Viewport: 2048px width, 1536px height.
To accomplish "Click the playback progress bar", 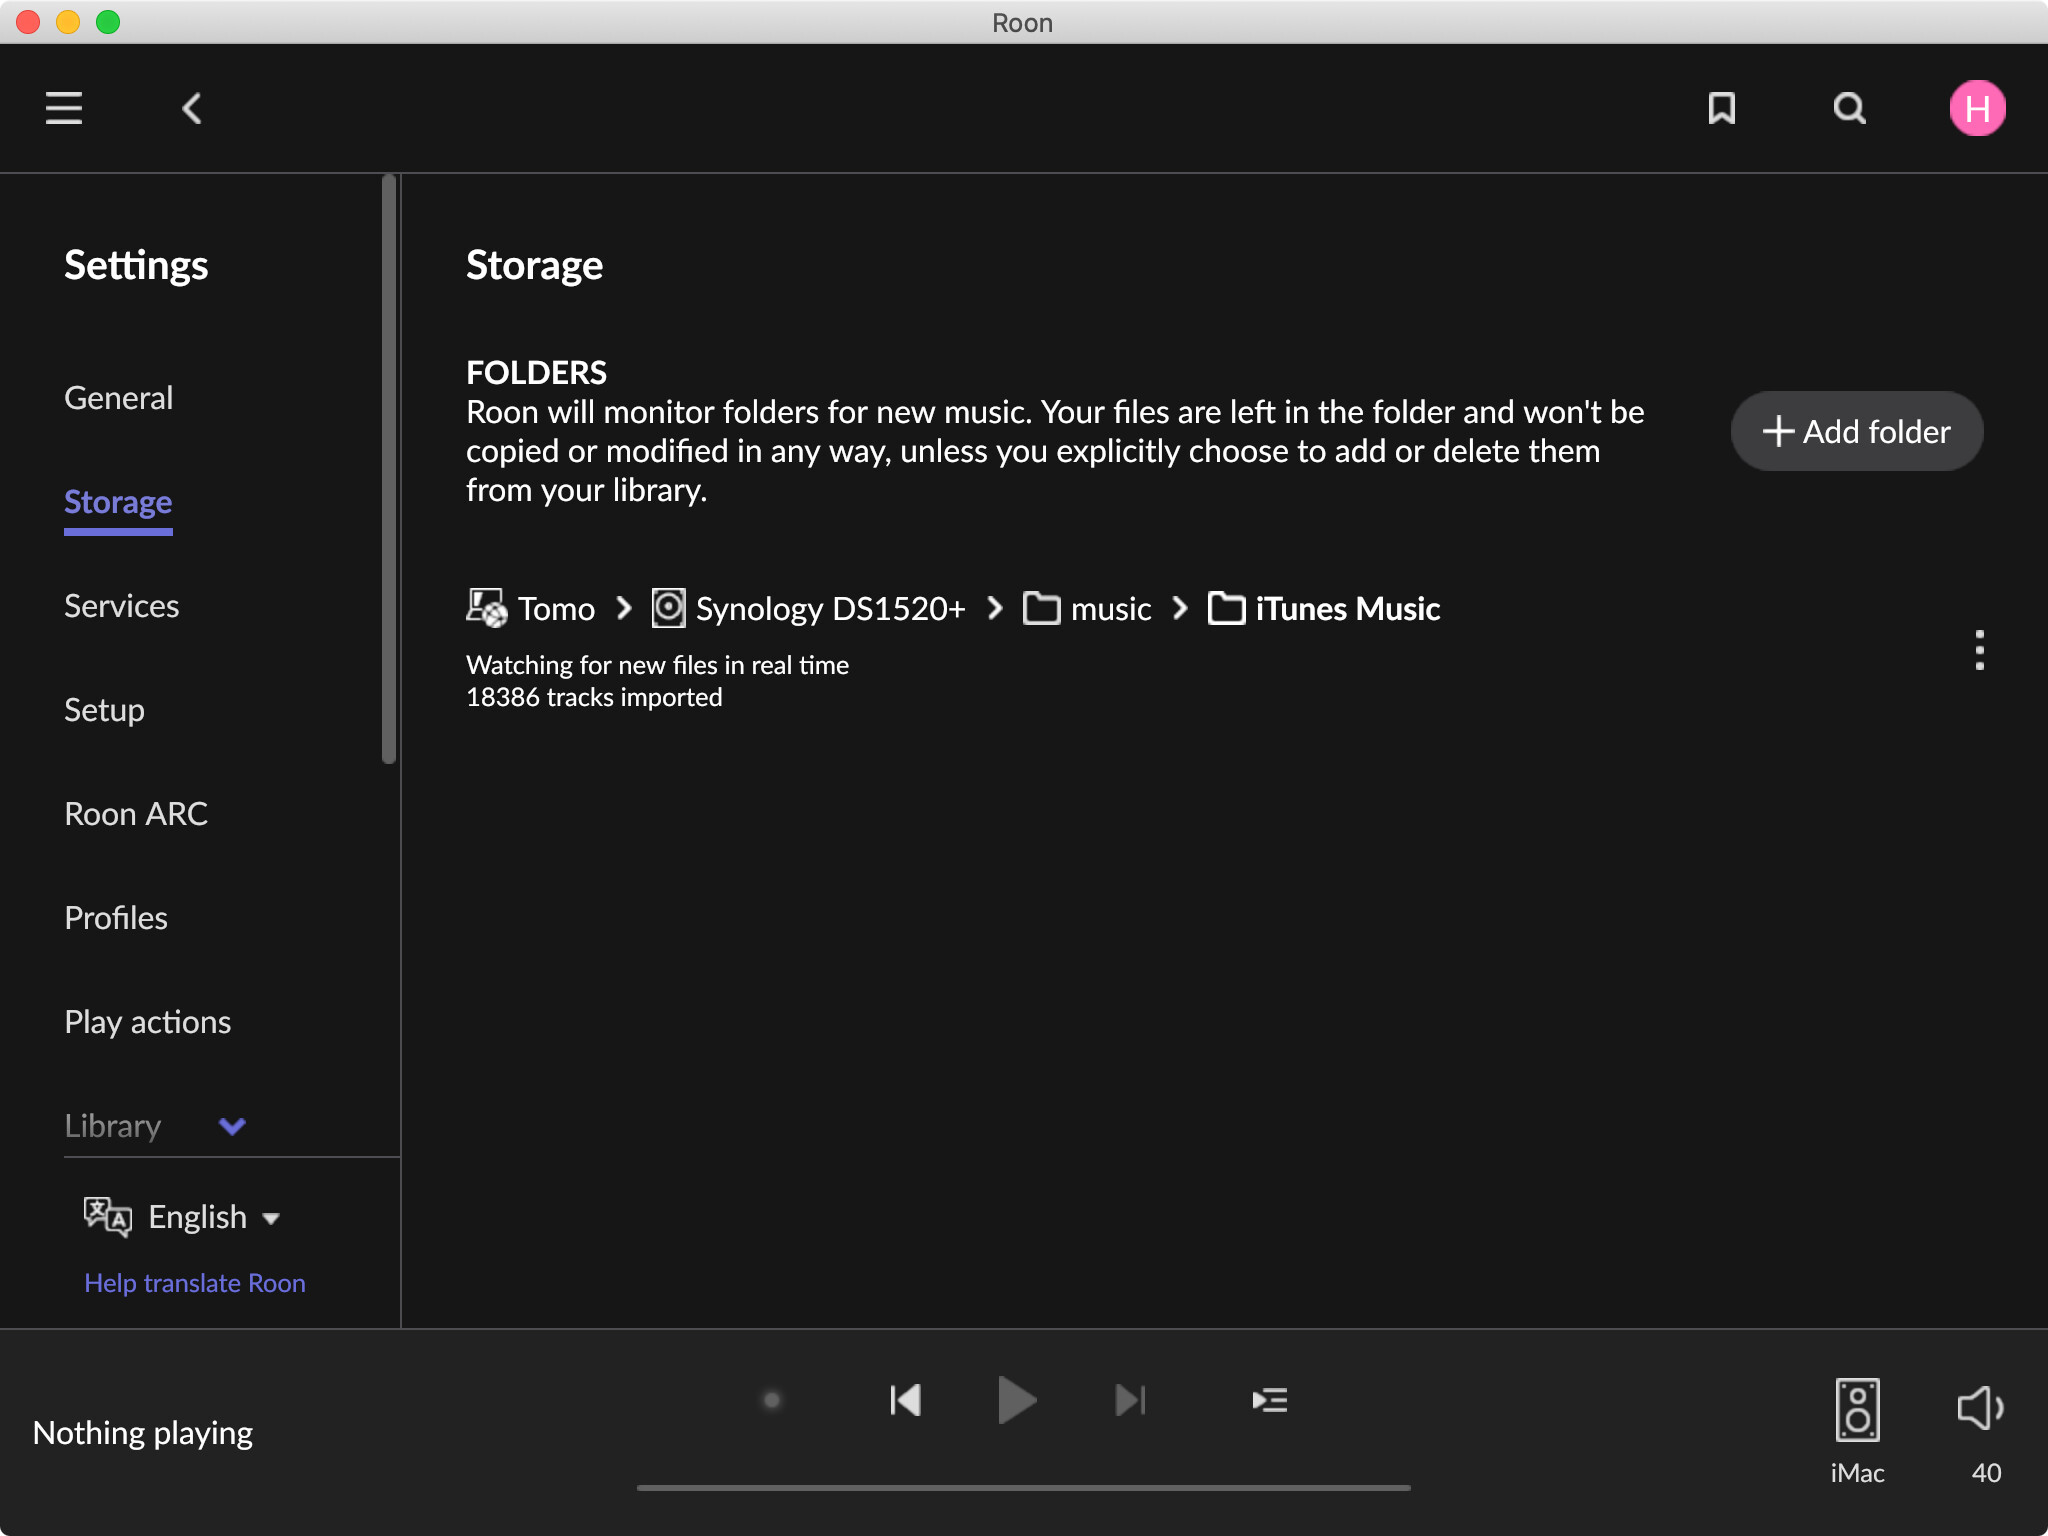I will tap(1024, 1487).
